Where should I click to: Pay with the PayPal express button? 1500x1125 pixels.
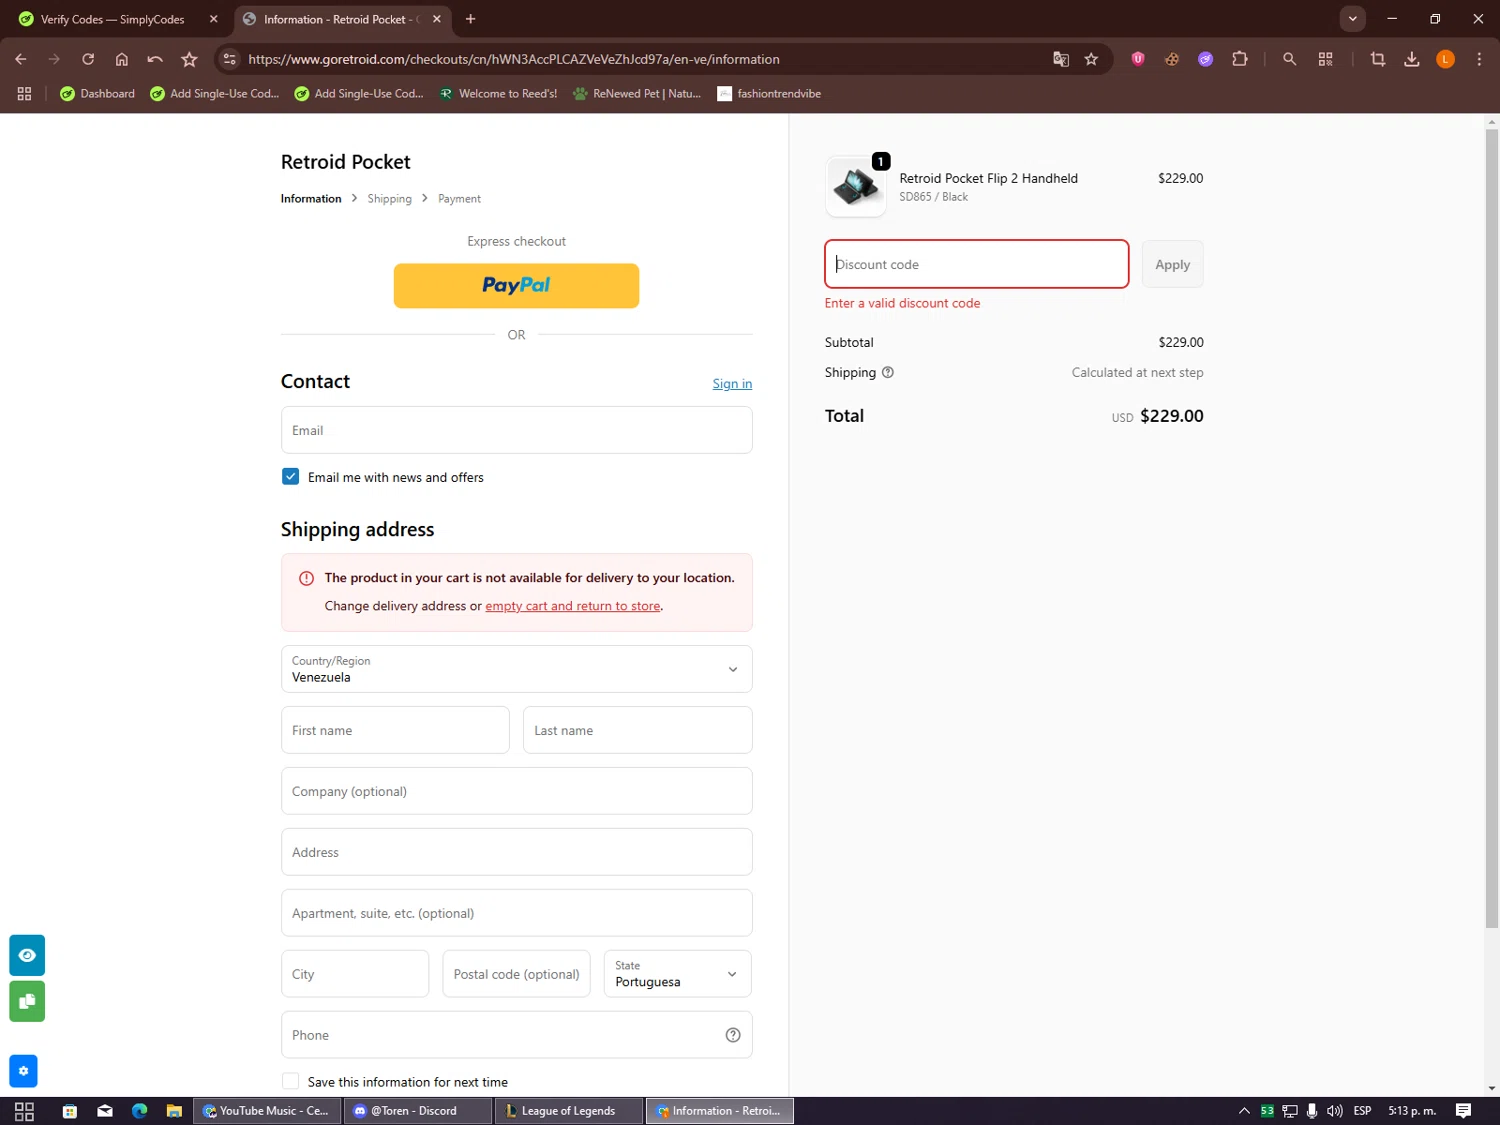516,286
